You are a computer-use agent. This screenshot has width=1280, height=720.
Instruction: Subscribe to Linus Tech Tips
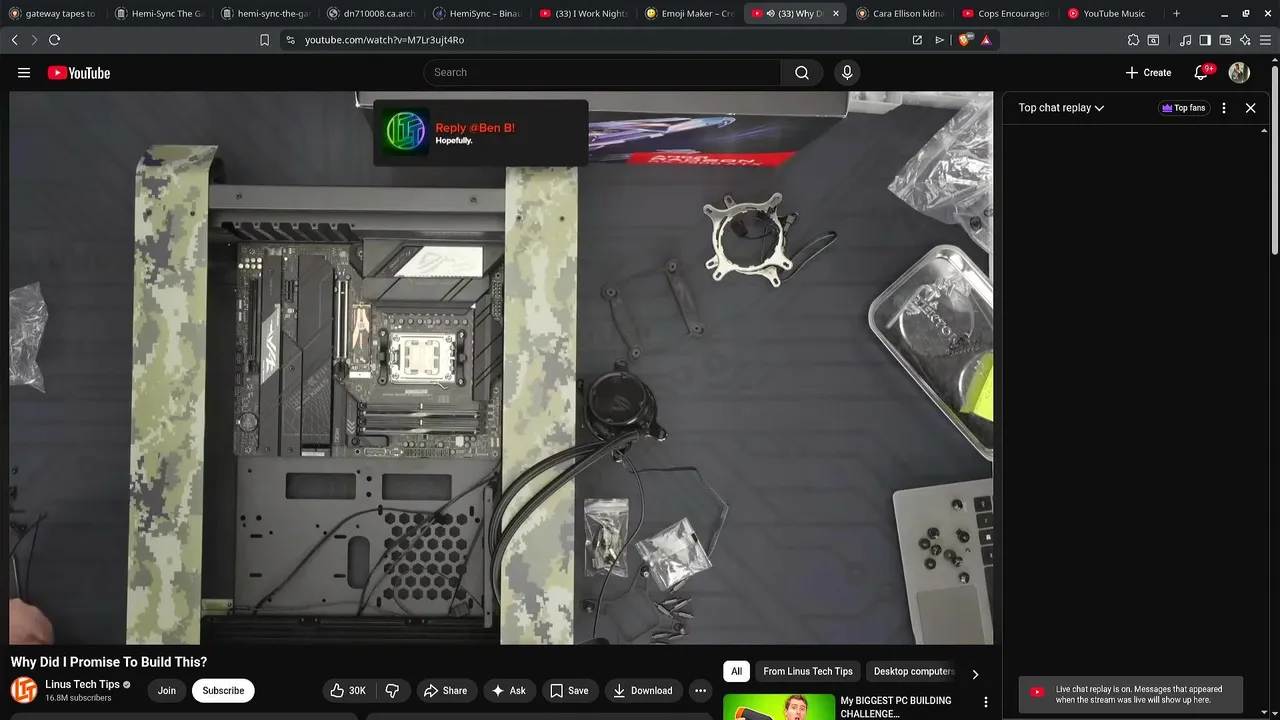(x=223, y=690)
